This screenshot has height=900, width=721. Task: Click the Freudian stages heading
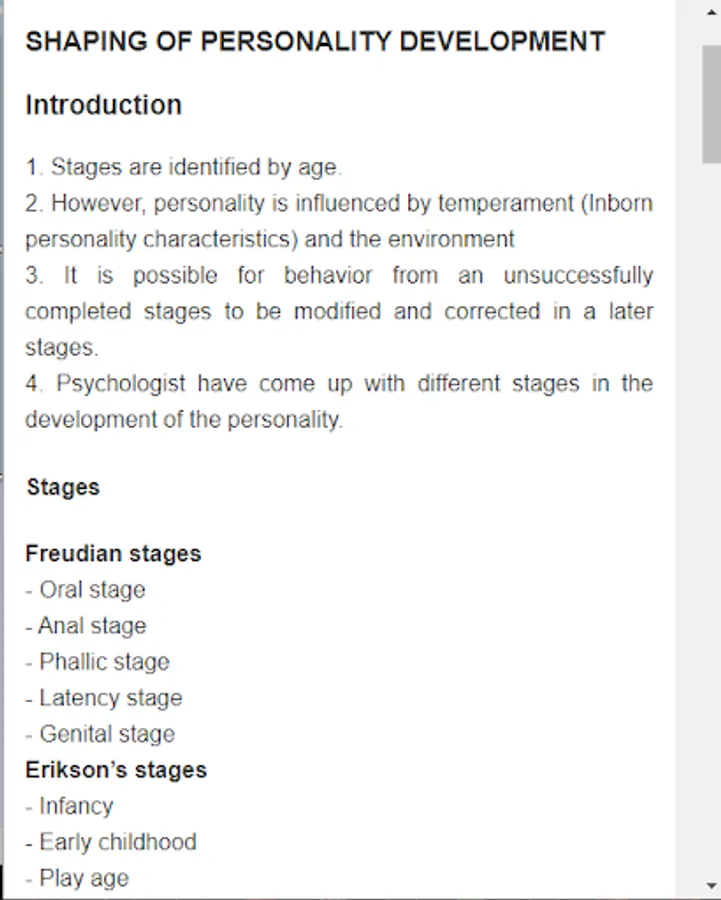(x=113, y=554)
